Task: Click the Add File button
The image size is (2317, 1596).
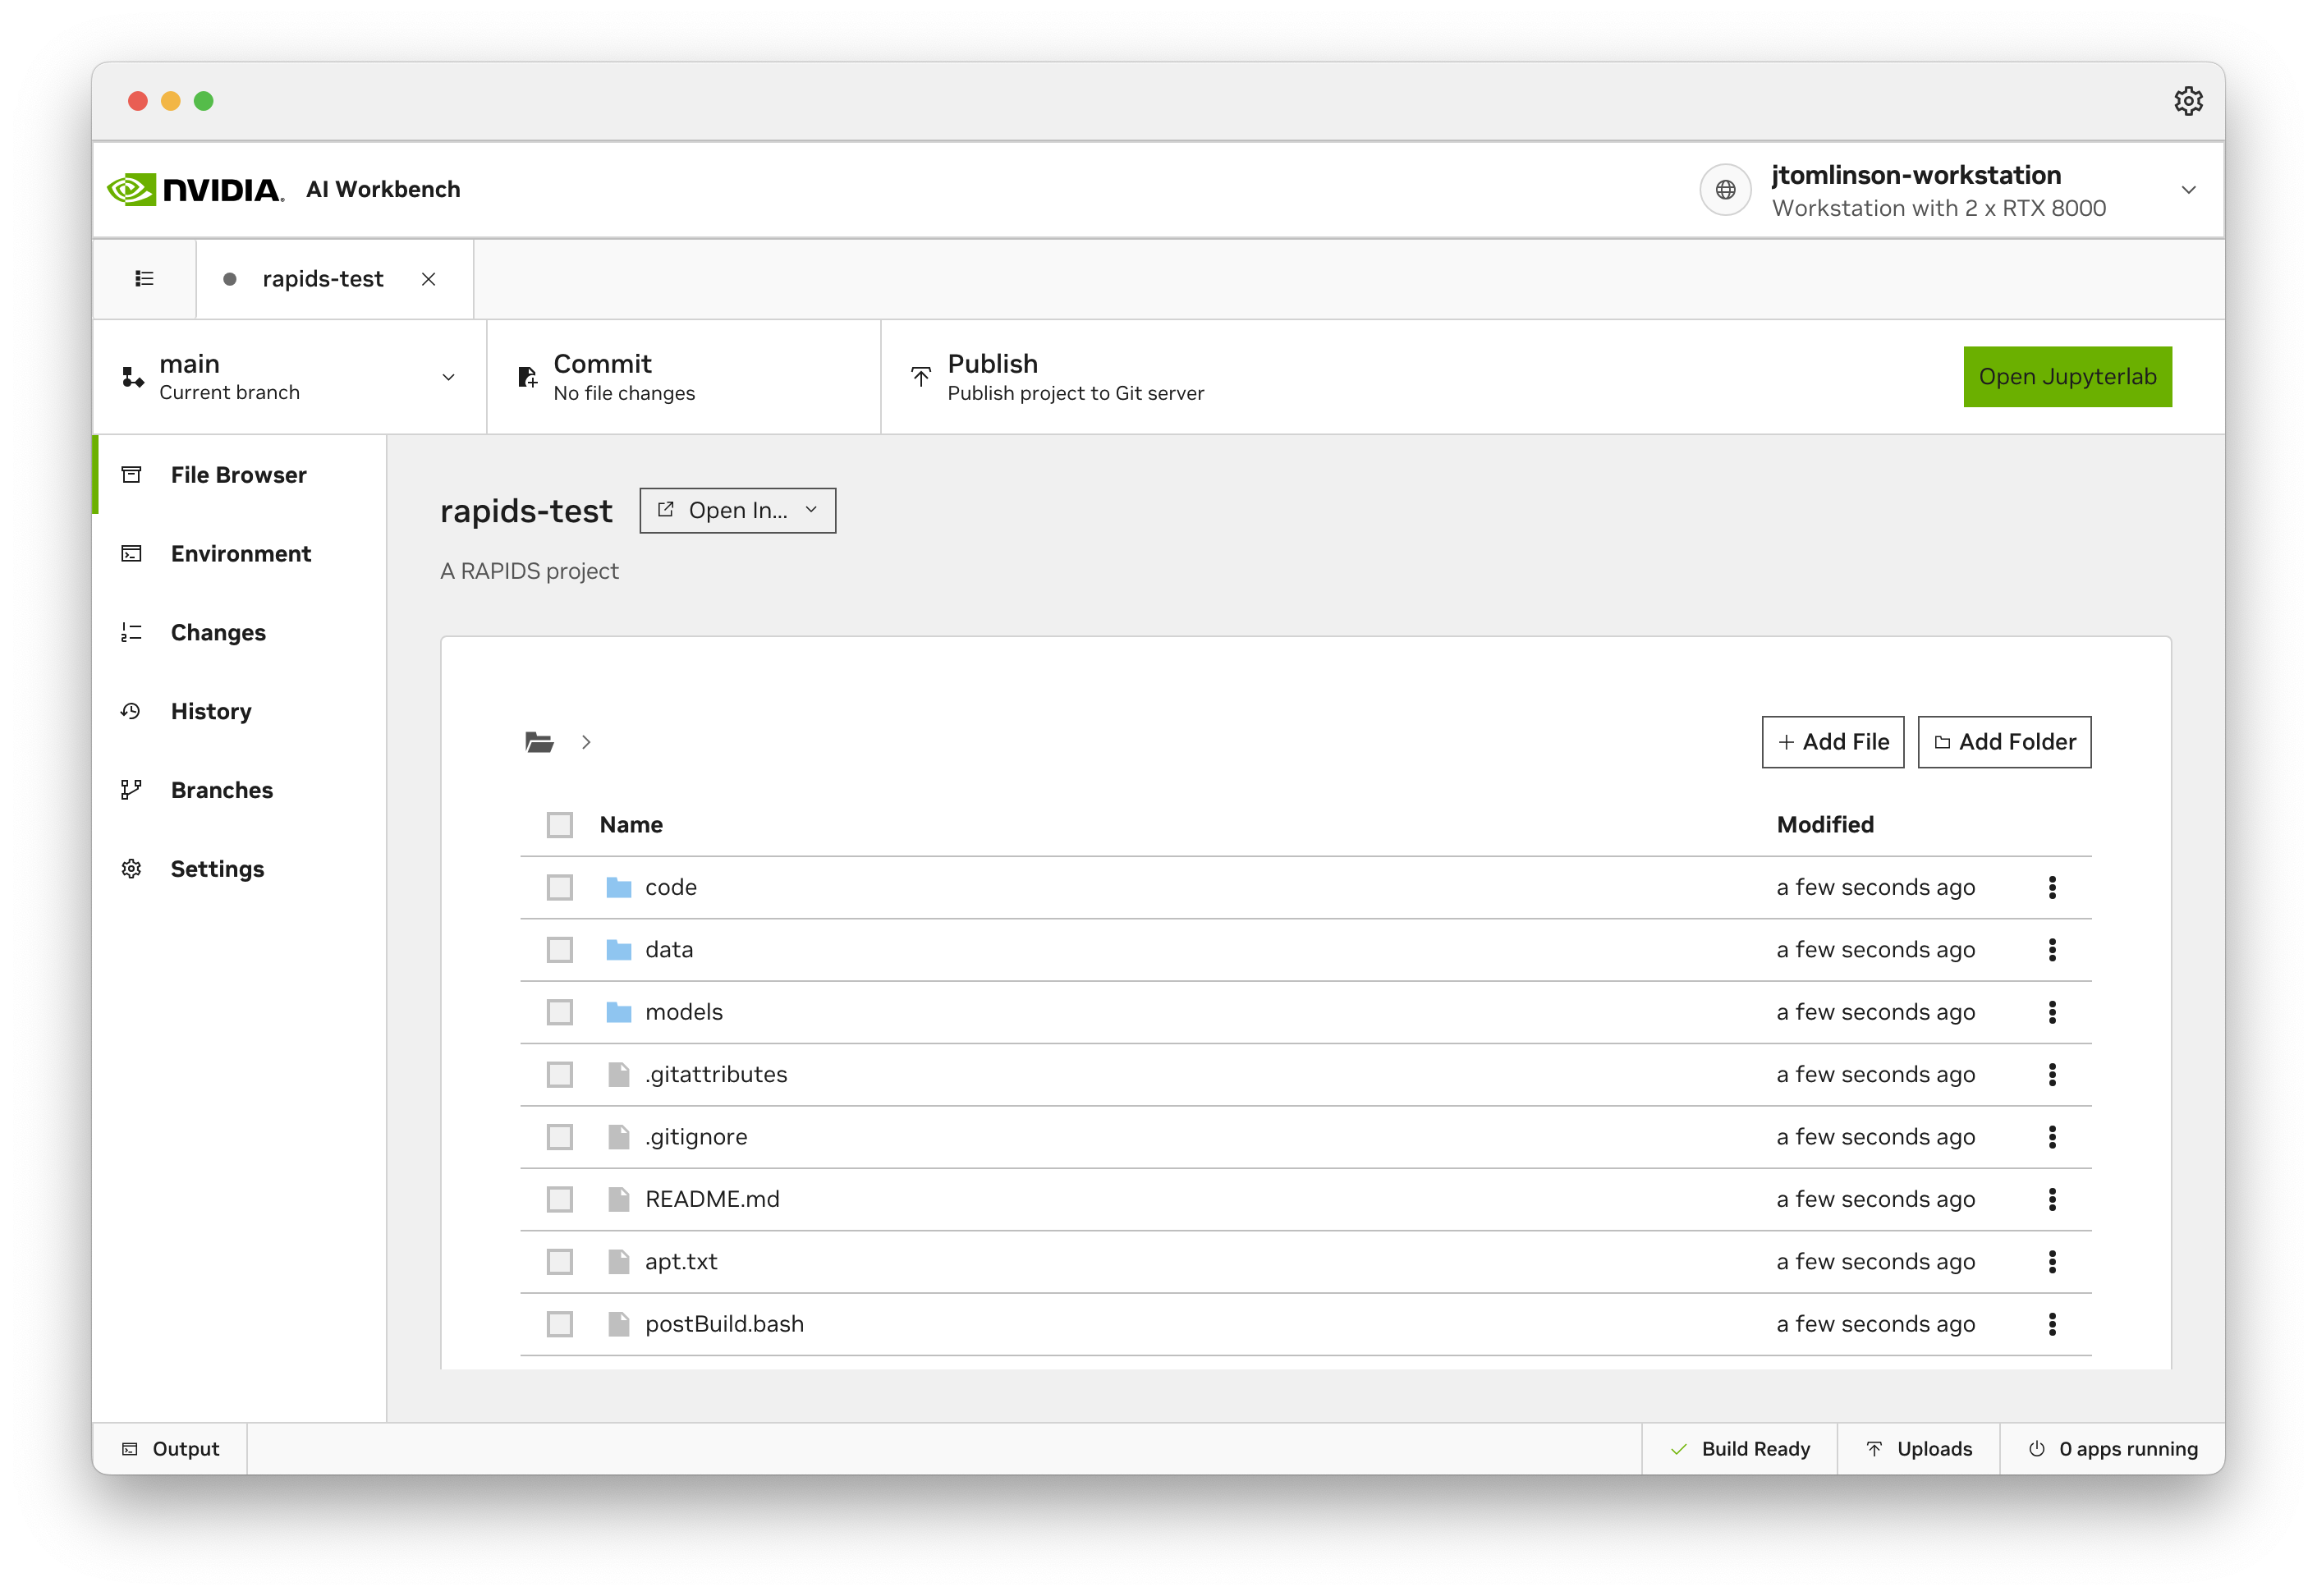Action: (1832, 742)
